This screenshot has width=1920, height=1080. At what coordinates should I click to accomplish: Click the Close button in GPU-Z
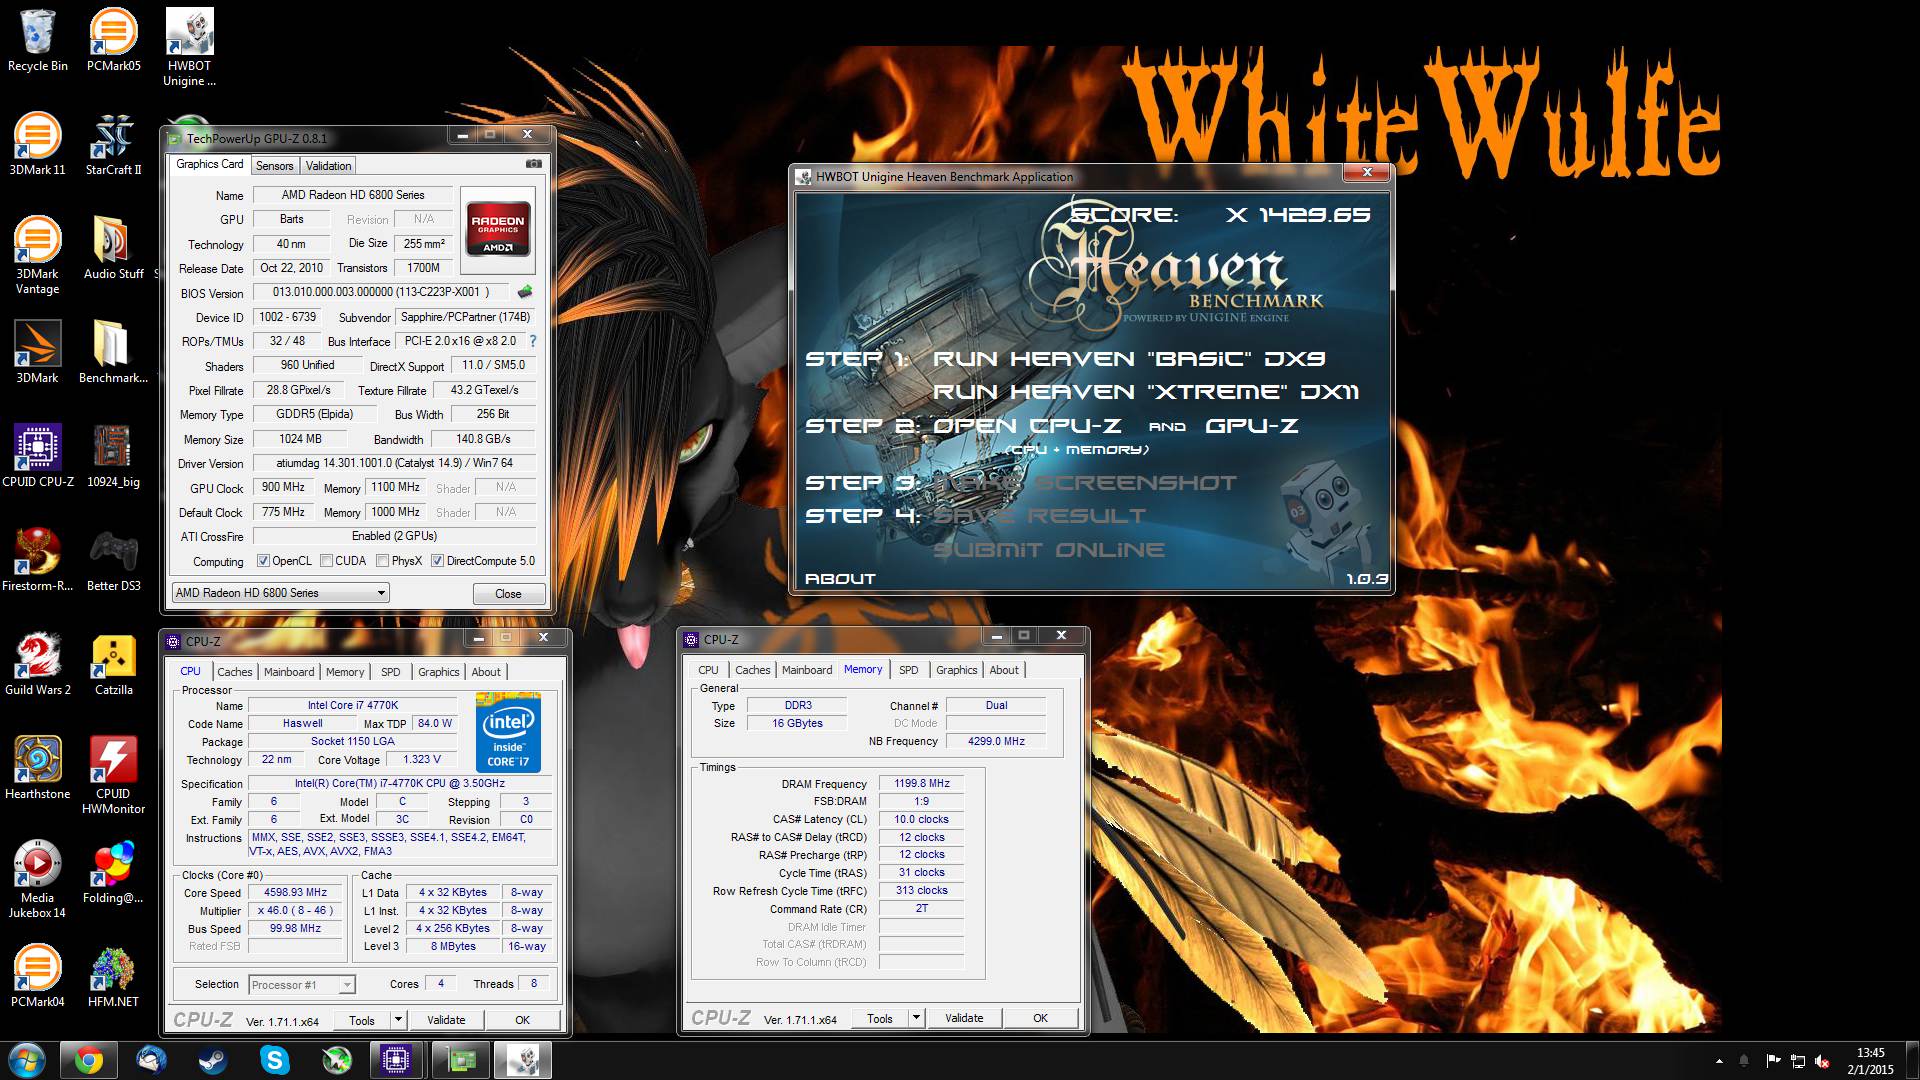pos(508,594)
